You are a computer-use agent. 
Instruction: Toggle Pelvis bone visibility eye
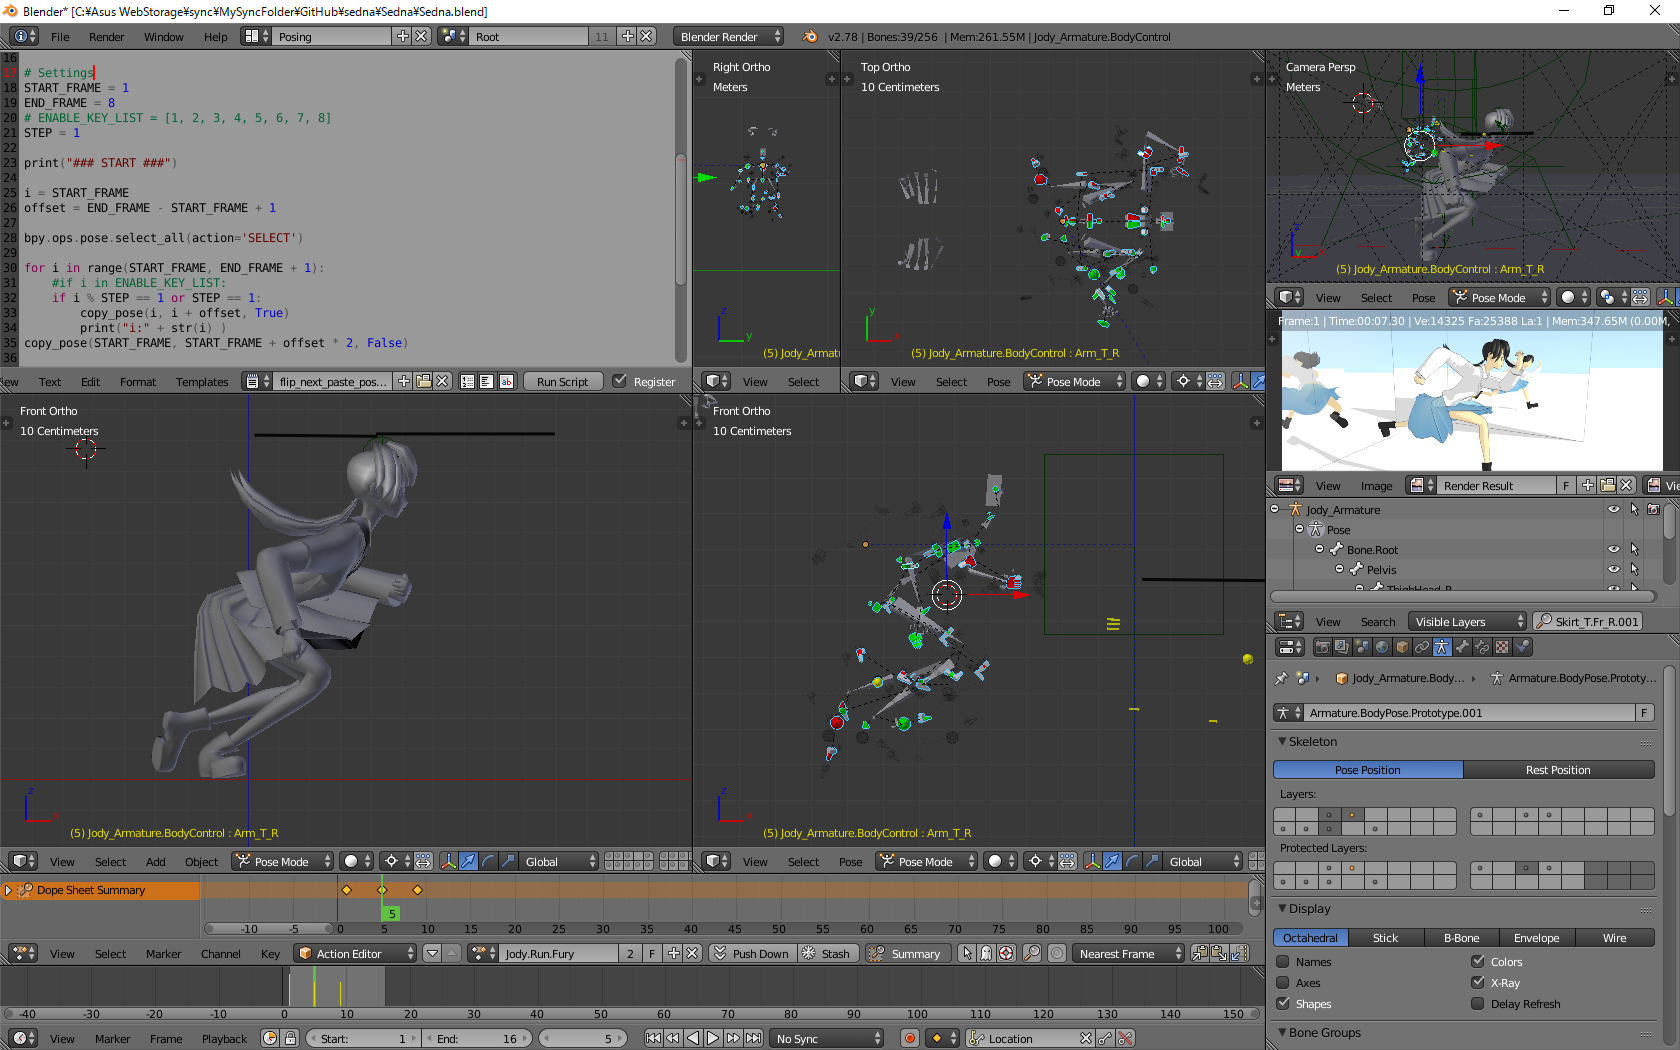point(1614,569)
